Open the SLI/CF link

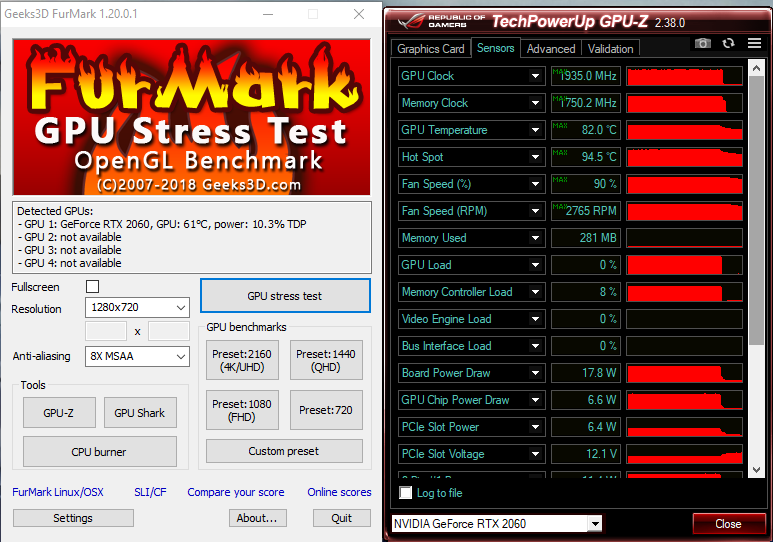pyautogui.click(x=150, y=492)
